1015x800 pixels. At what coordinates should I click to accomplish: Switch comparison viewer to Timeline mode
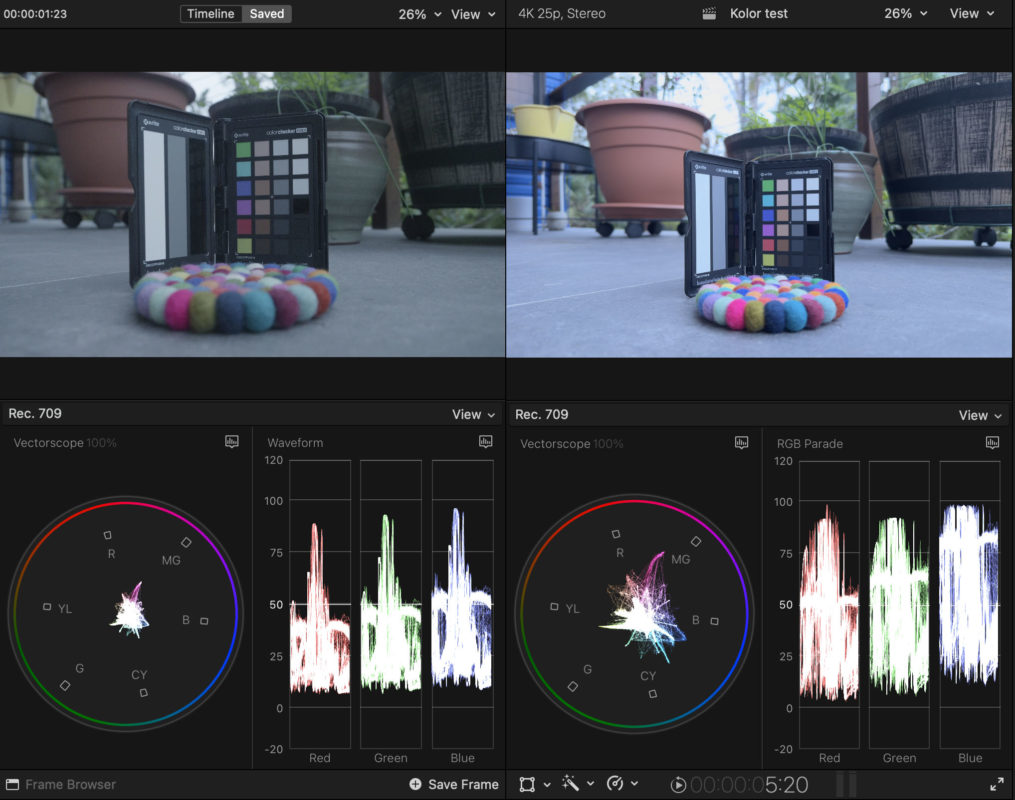[x=211, y=14]
